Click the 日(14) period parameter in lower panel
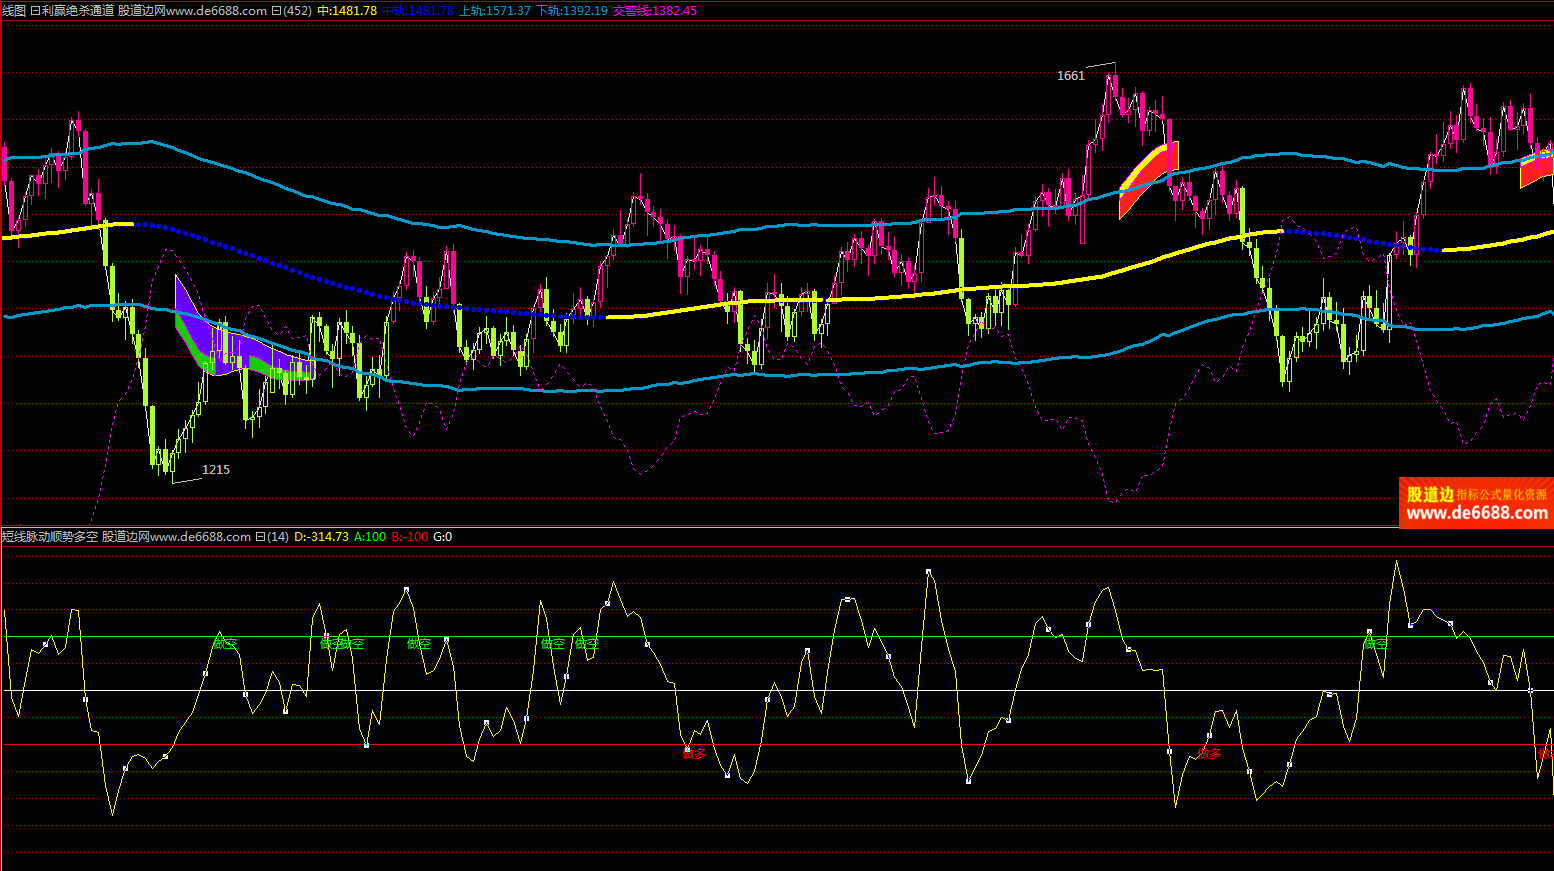The height and width of the screenshot is (871, 1554). pos(272,537)
